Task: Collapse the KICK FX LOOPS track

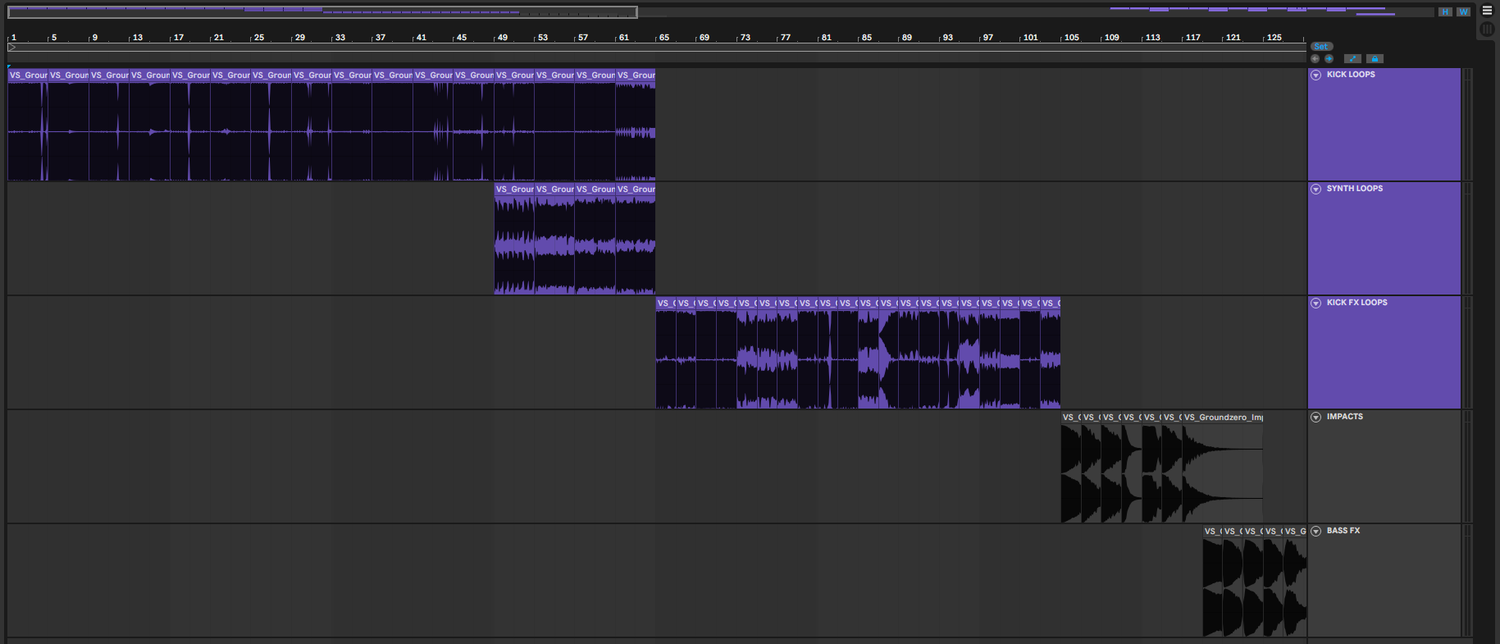Action: 1316,303
